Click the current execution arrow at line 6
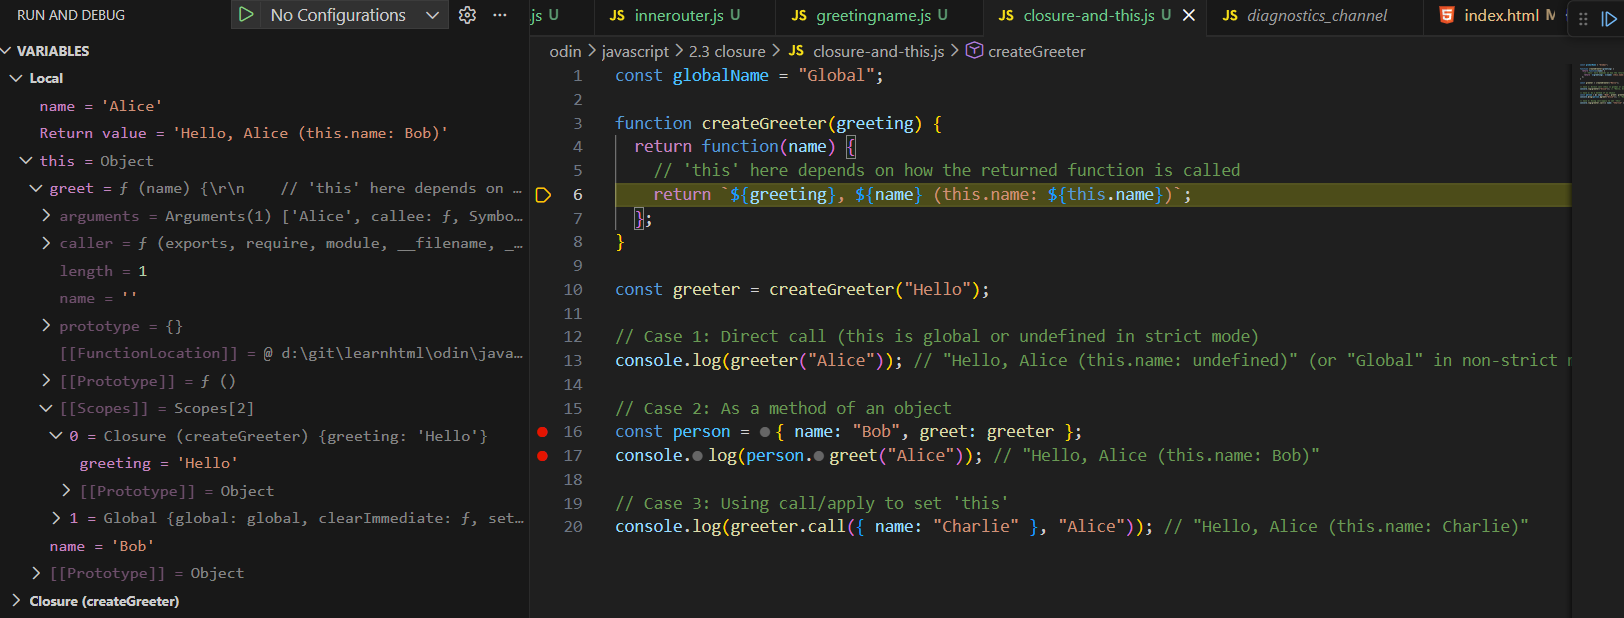The width and height of the screenshot is (1624, 618). (x=543, y=195)
